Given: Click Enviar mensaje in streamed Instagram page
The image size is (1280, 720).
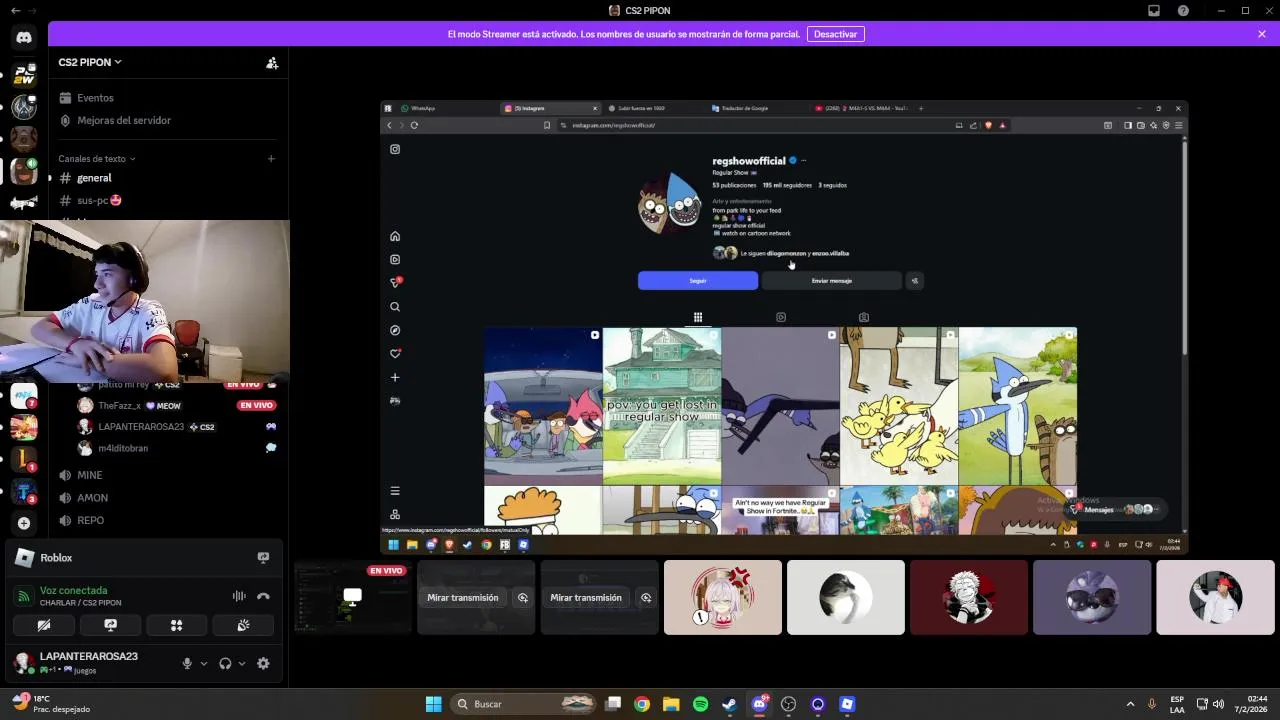Looking at the screenshot, I should pyautogui.click(x=832, y=281).
